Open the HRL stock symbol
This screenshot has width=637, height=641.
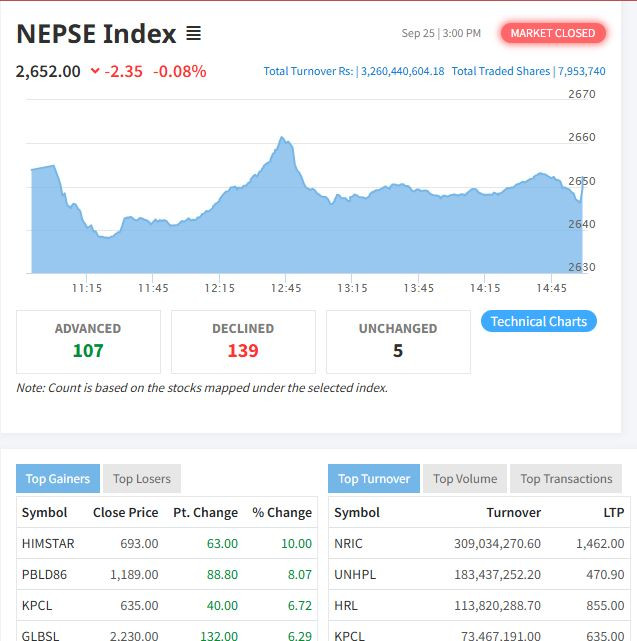click(347, 606)
